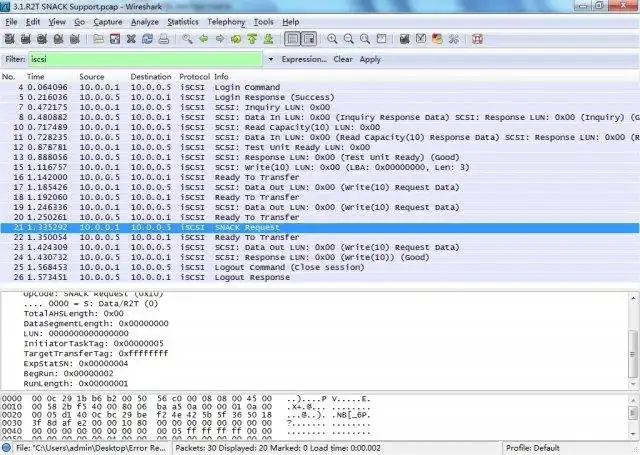
Task: Select packet 16 Ready To Transfer
Action: point(320,178)
